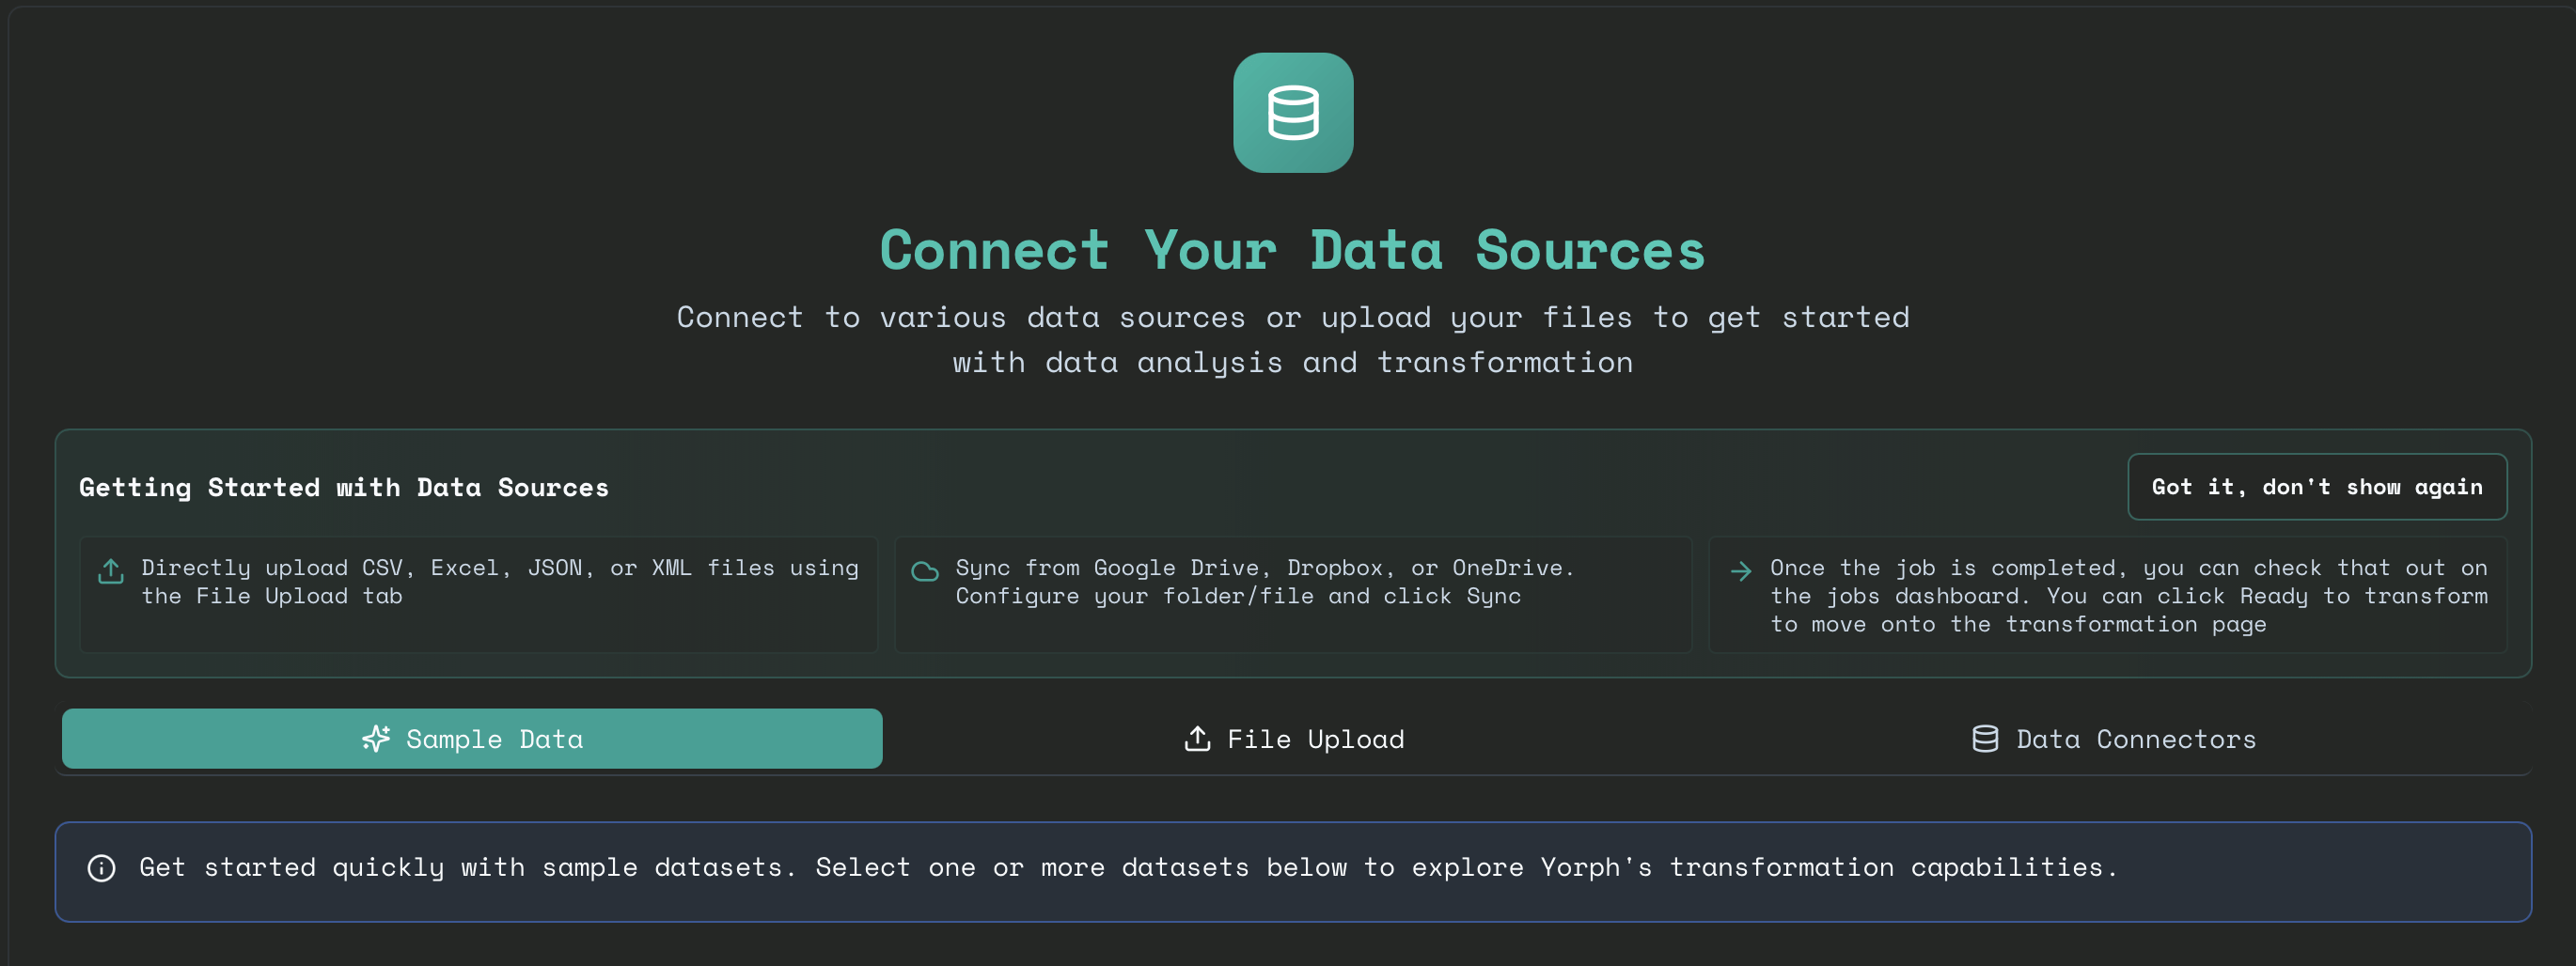Click the sparkle icon on Sample Data tab
This screenshot has width=2576, height=966.
click(x=376, y=739)
